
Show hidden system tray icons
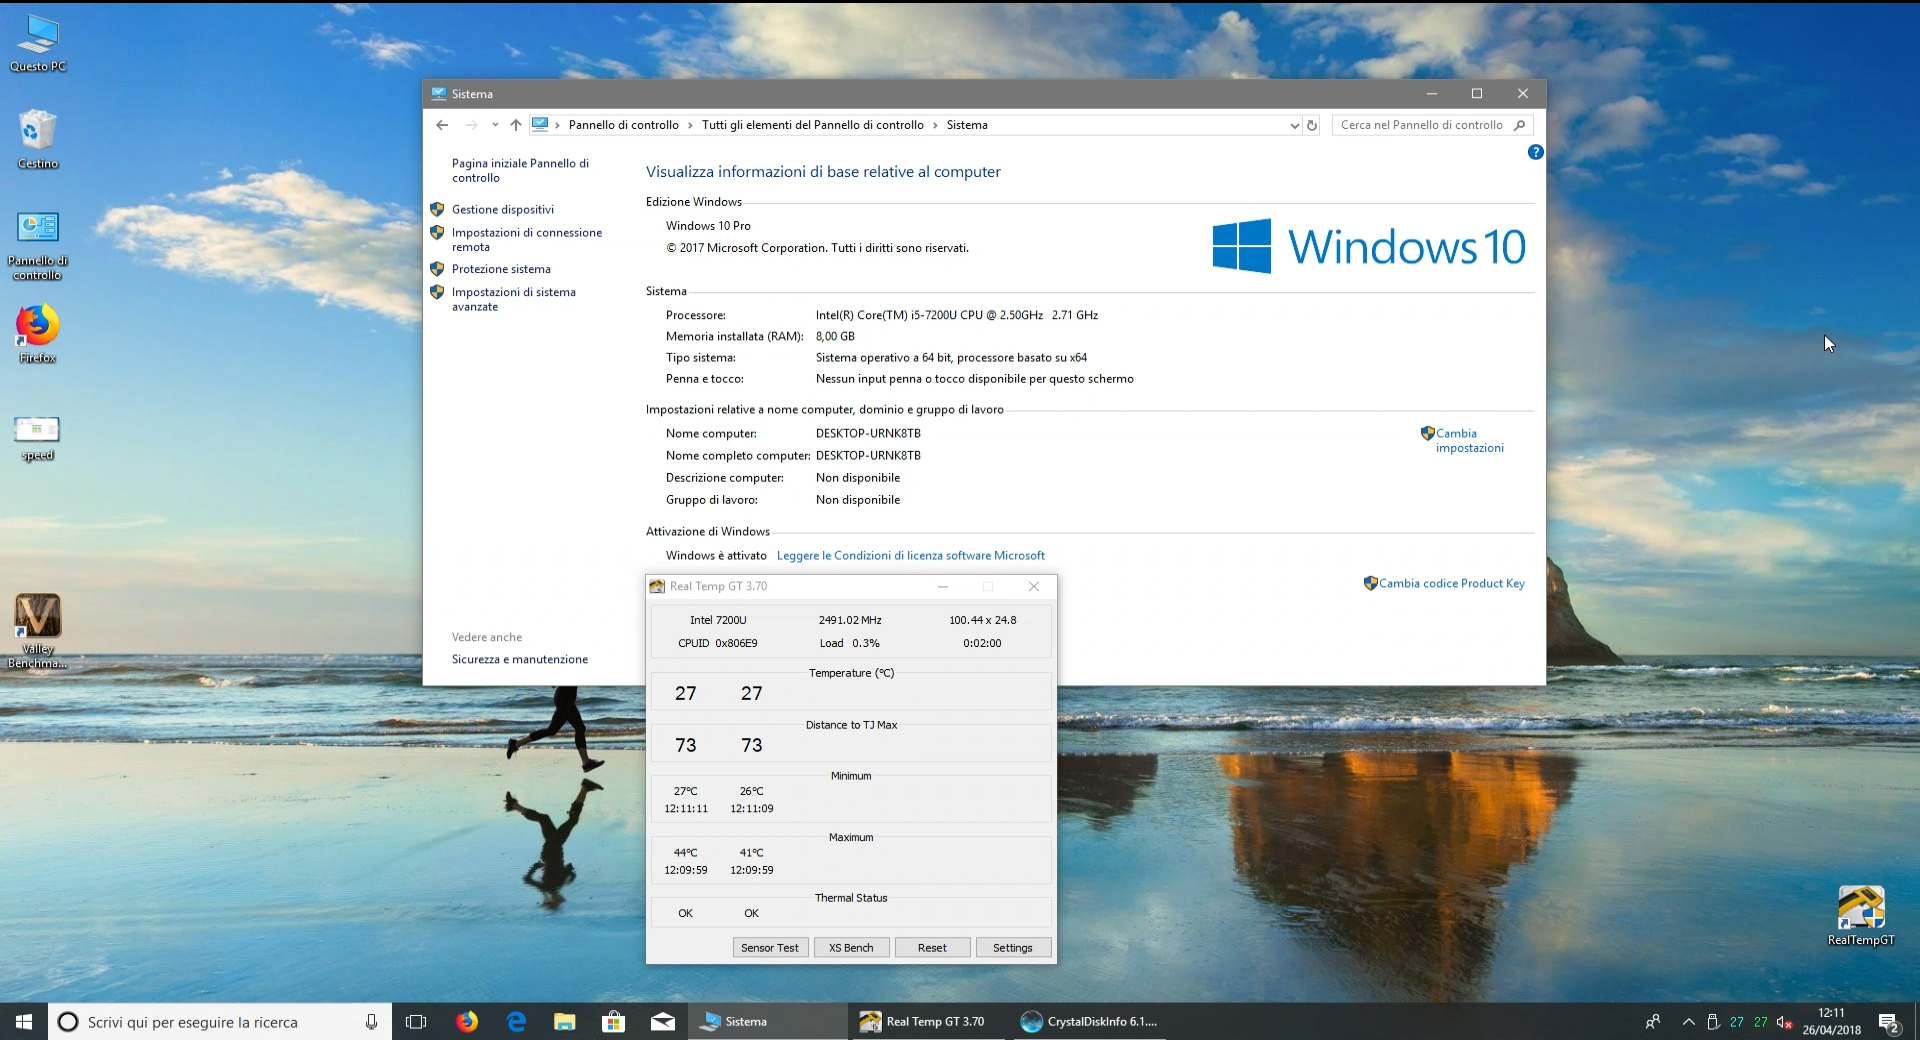[1688, 1022]
